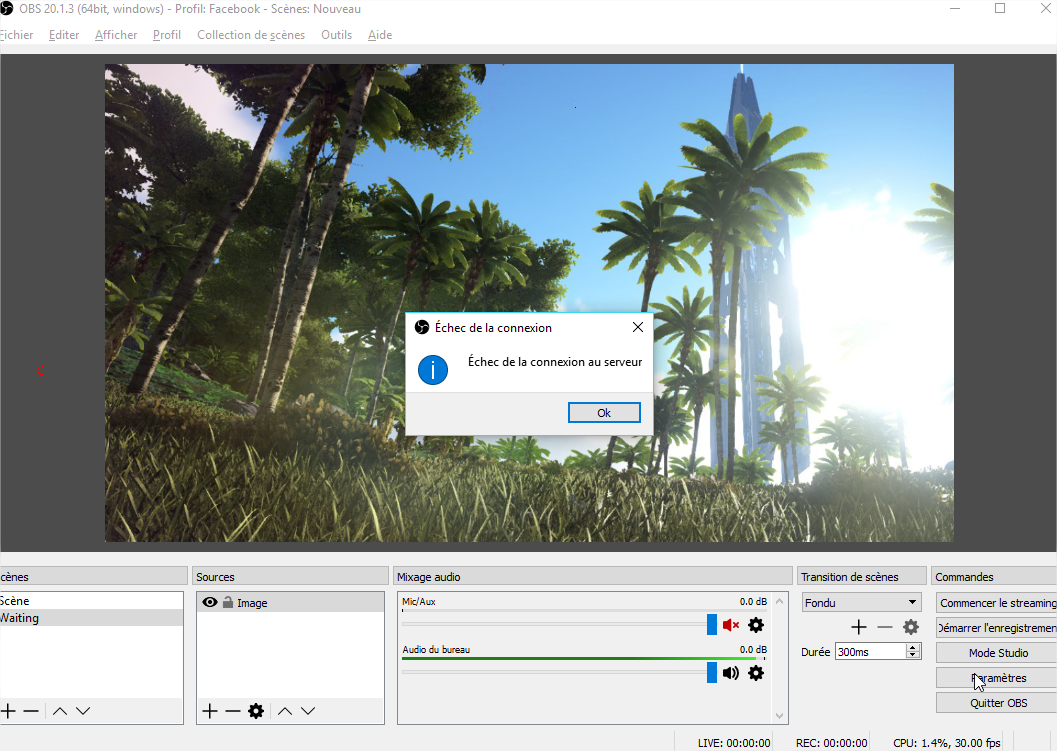Screen dimensions: 1057x751
Task: Click Mode Studio button
Action: (x=996, y=653)
